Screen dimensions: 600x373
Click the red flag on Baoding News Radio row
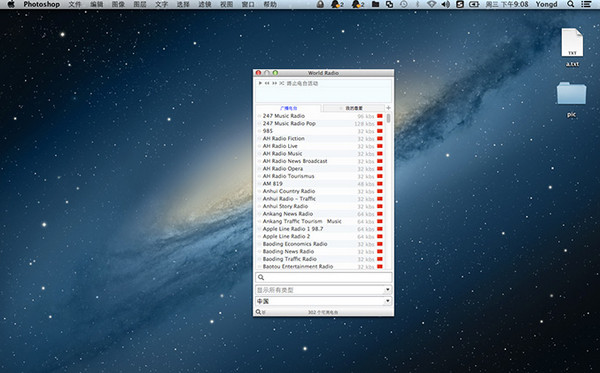click(x=380, y=251)
